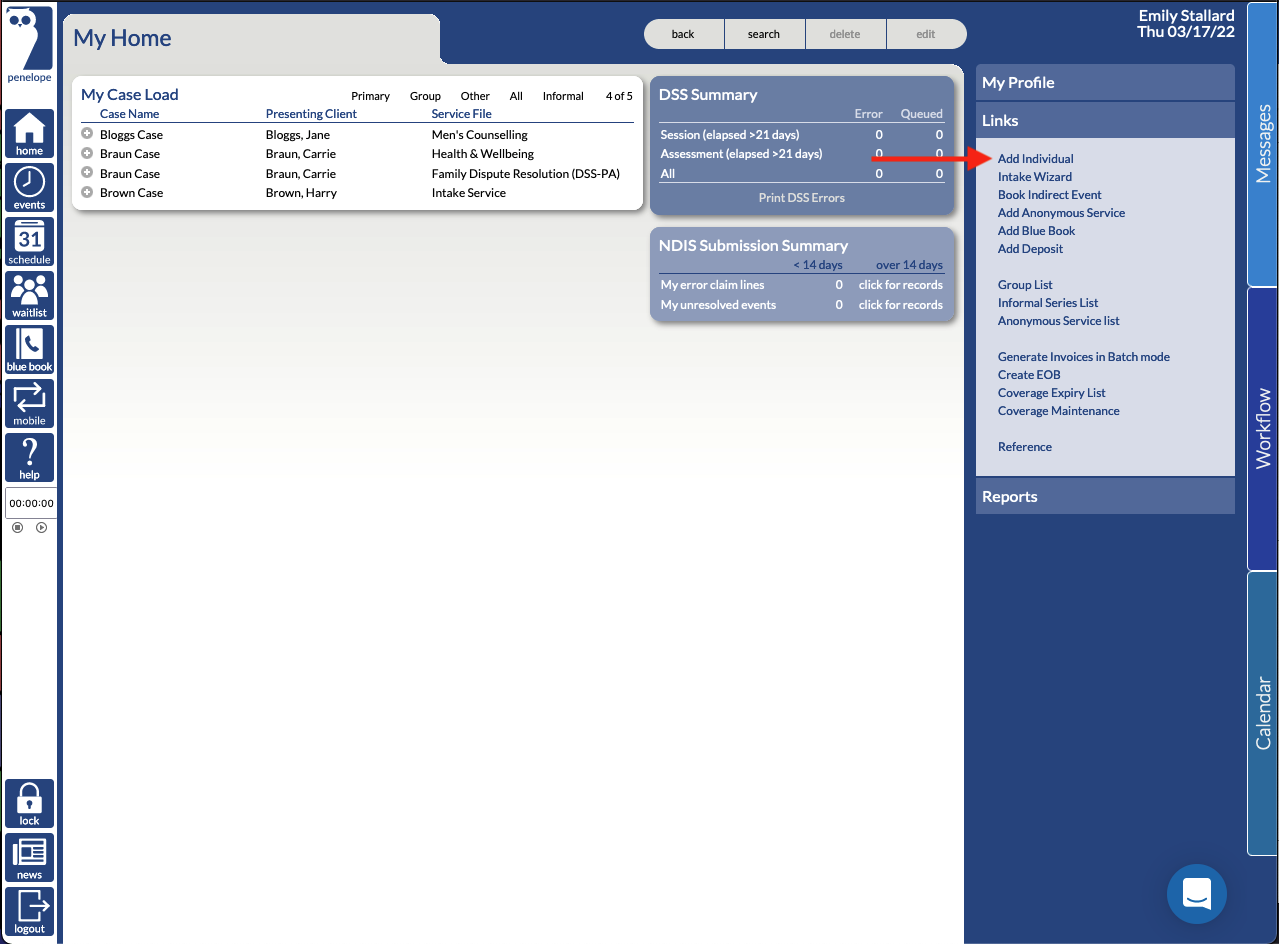Viewport: 1279px width, 944px height.
Task: Open the Workflow side tab
Action: click(x=1263, y=428)
